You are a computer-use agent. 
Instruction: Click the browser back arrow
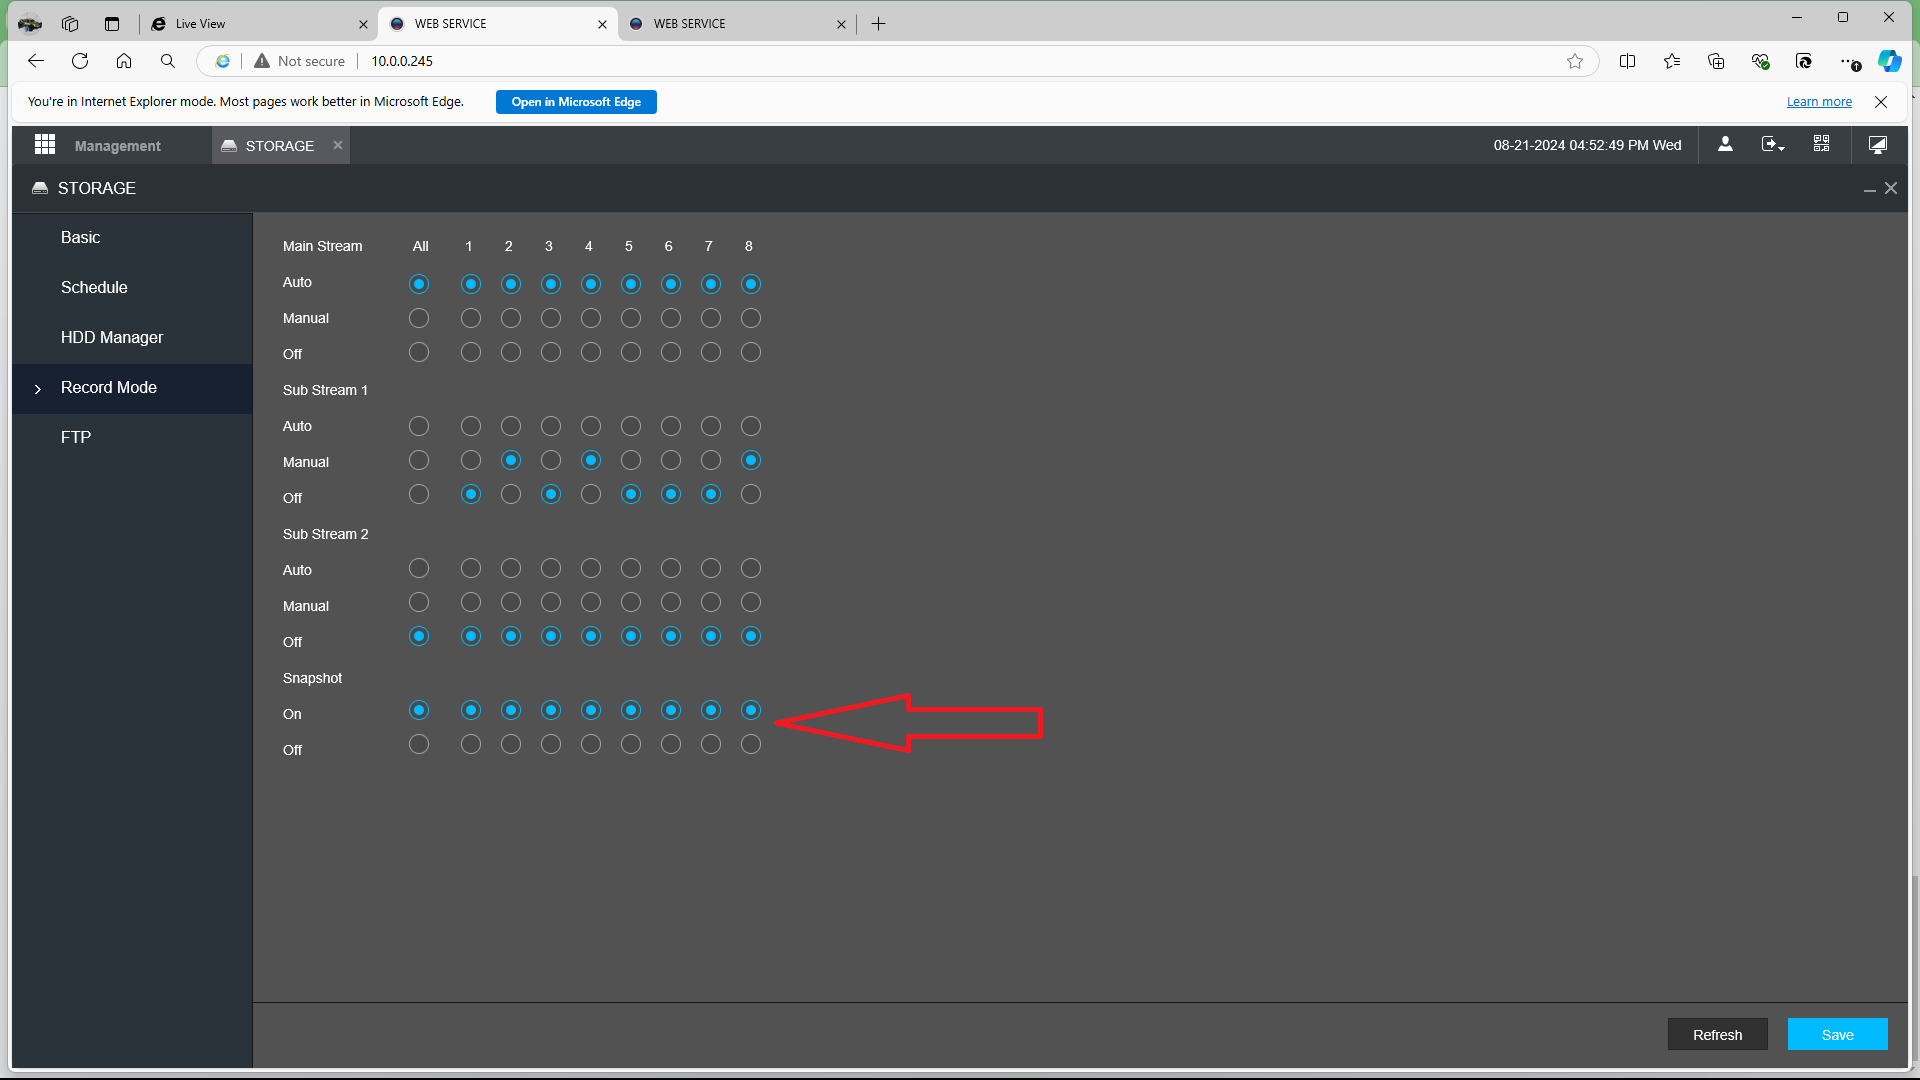click(36, 61)
